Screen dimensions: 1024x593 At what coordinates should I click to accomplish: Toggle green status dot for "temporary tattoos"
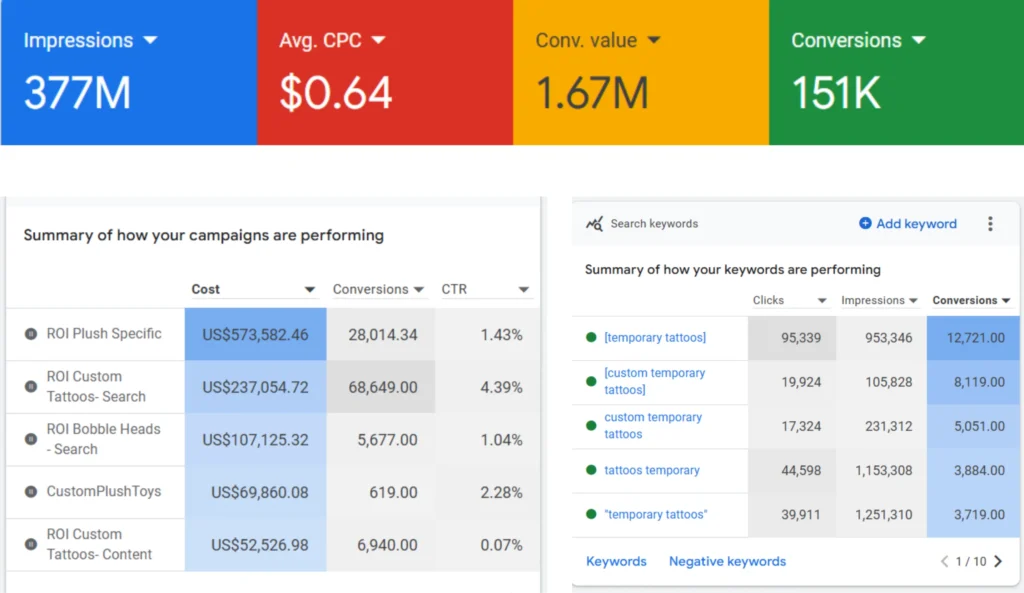pos(591,515)
